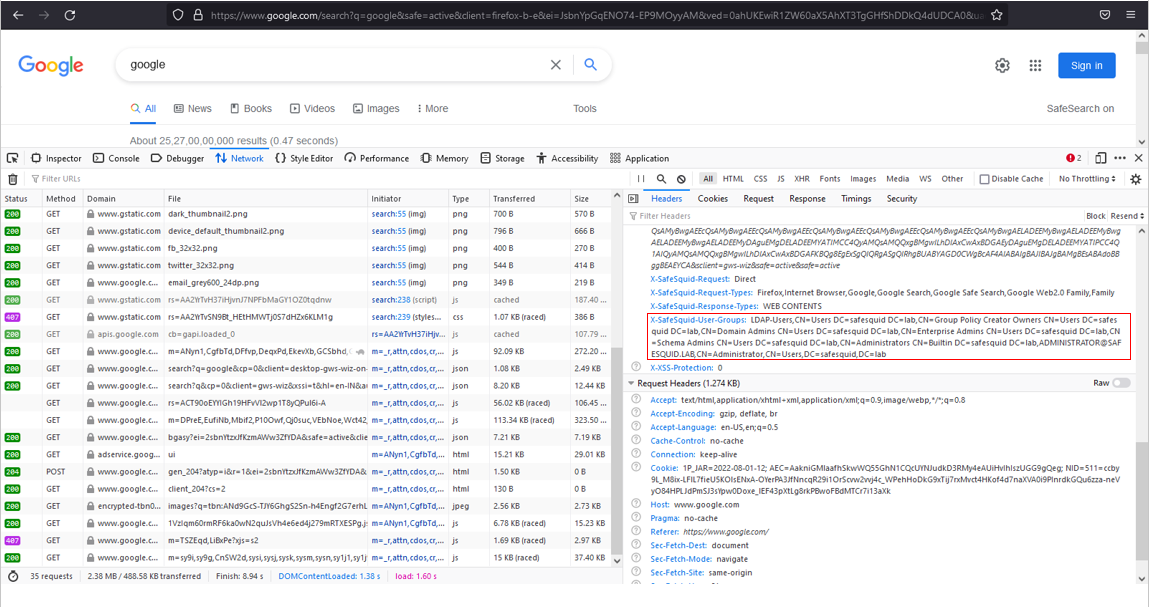Filter requests by All types

707,179
